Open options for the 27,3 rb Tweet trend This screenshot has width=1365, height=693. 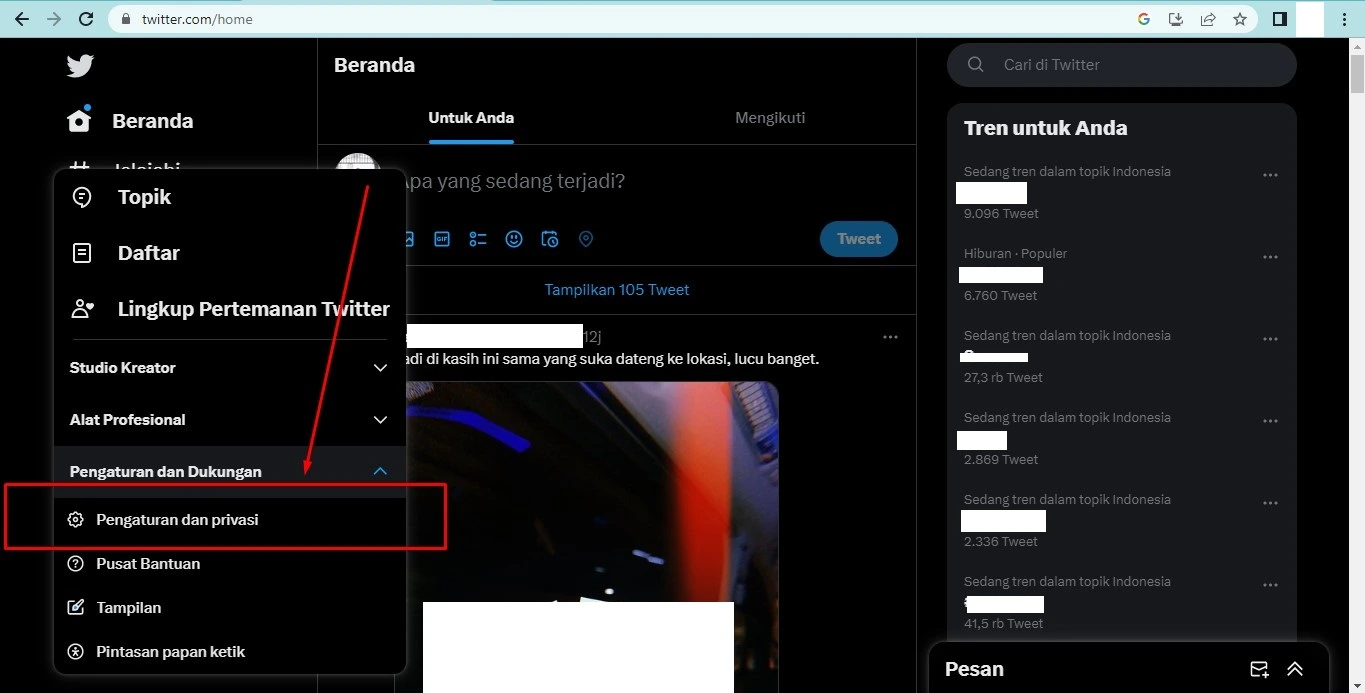pos(1270,339)
